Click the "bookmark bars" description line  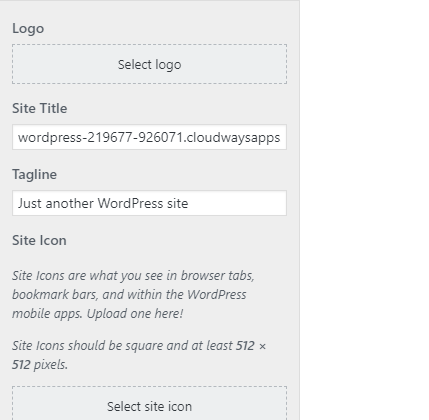129,295
